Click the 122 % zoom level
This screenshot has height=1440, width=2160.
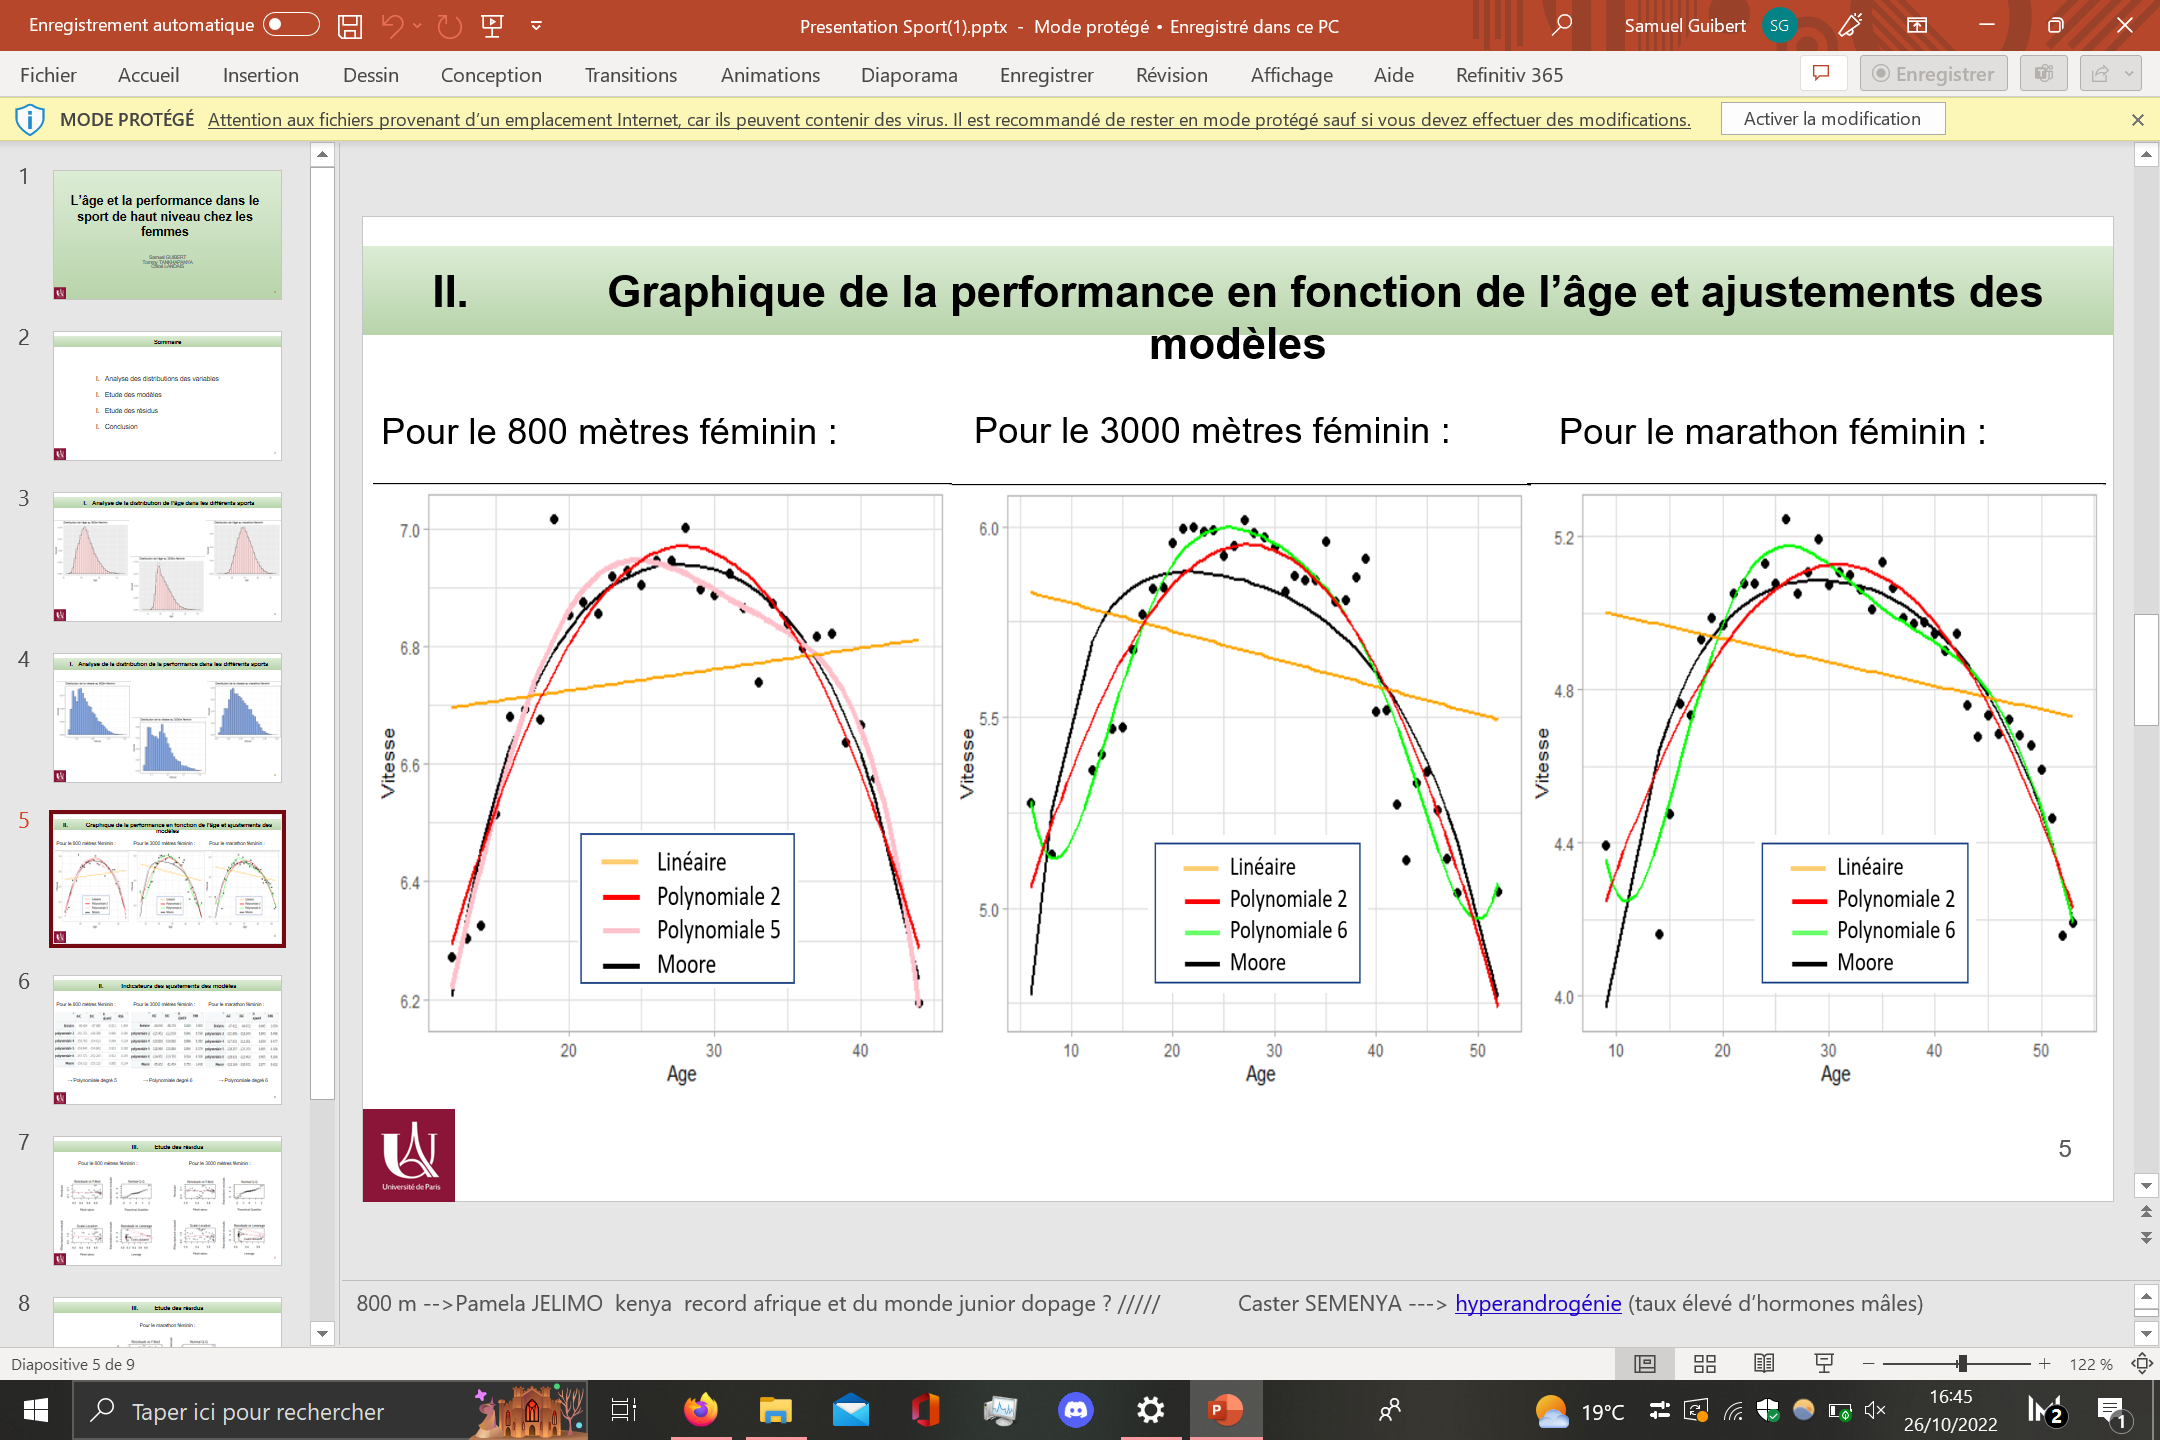(2091, 1365)
